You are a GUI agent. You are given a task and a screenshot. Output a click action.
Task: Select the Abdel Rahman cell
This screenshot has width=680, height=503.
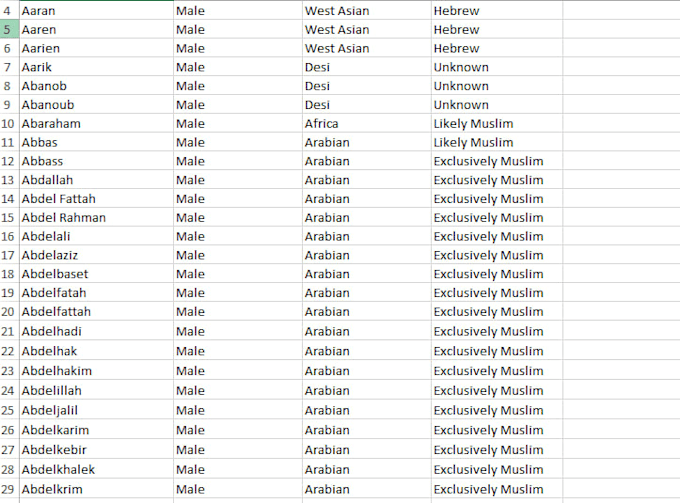(x=96, y=218)
